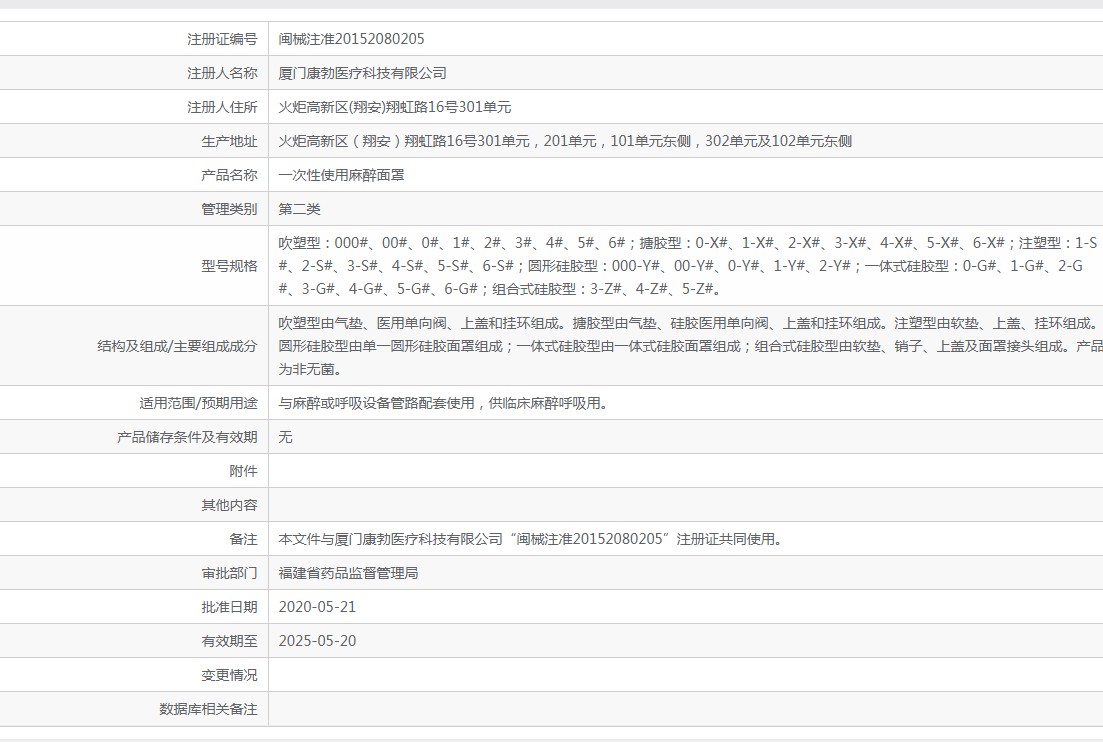This screenshot has height=742, width=1103.
Task: Click the 变更情况 label
Action: click(229, 676)
